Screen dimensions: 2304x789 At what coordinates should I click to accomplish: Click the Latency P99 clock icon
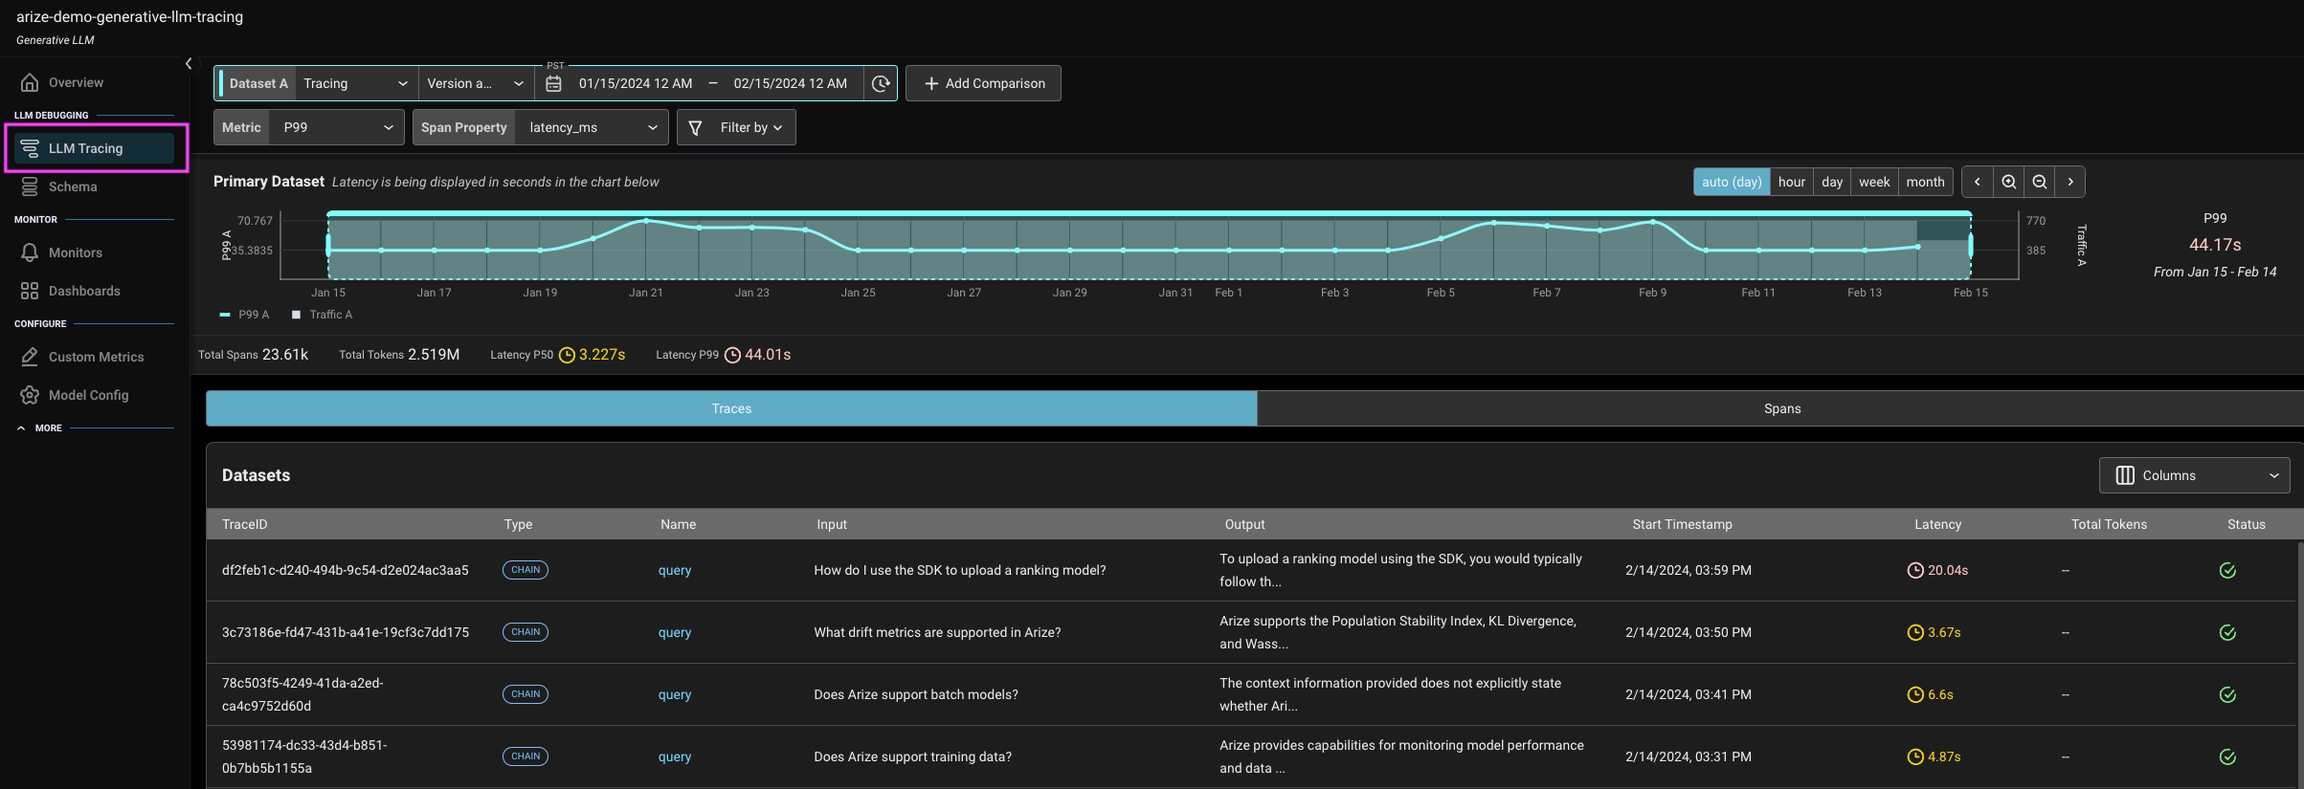[732, 355]
